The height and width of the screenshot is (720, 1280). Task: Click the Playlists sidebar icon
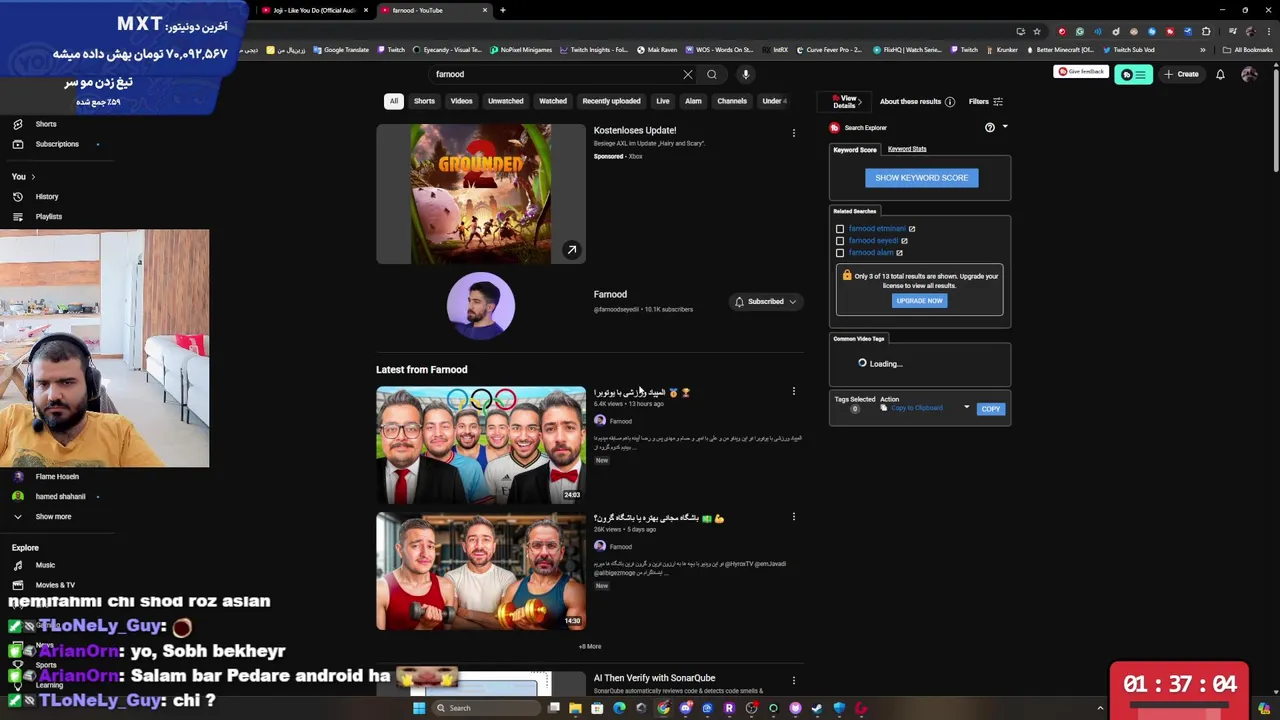click(17, 216)
